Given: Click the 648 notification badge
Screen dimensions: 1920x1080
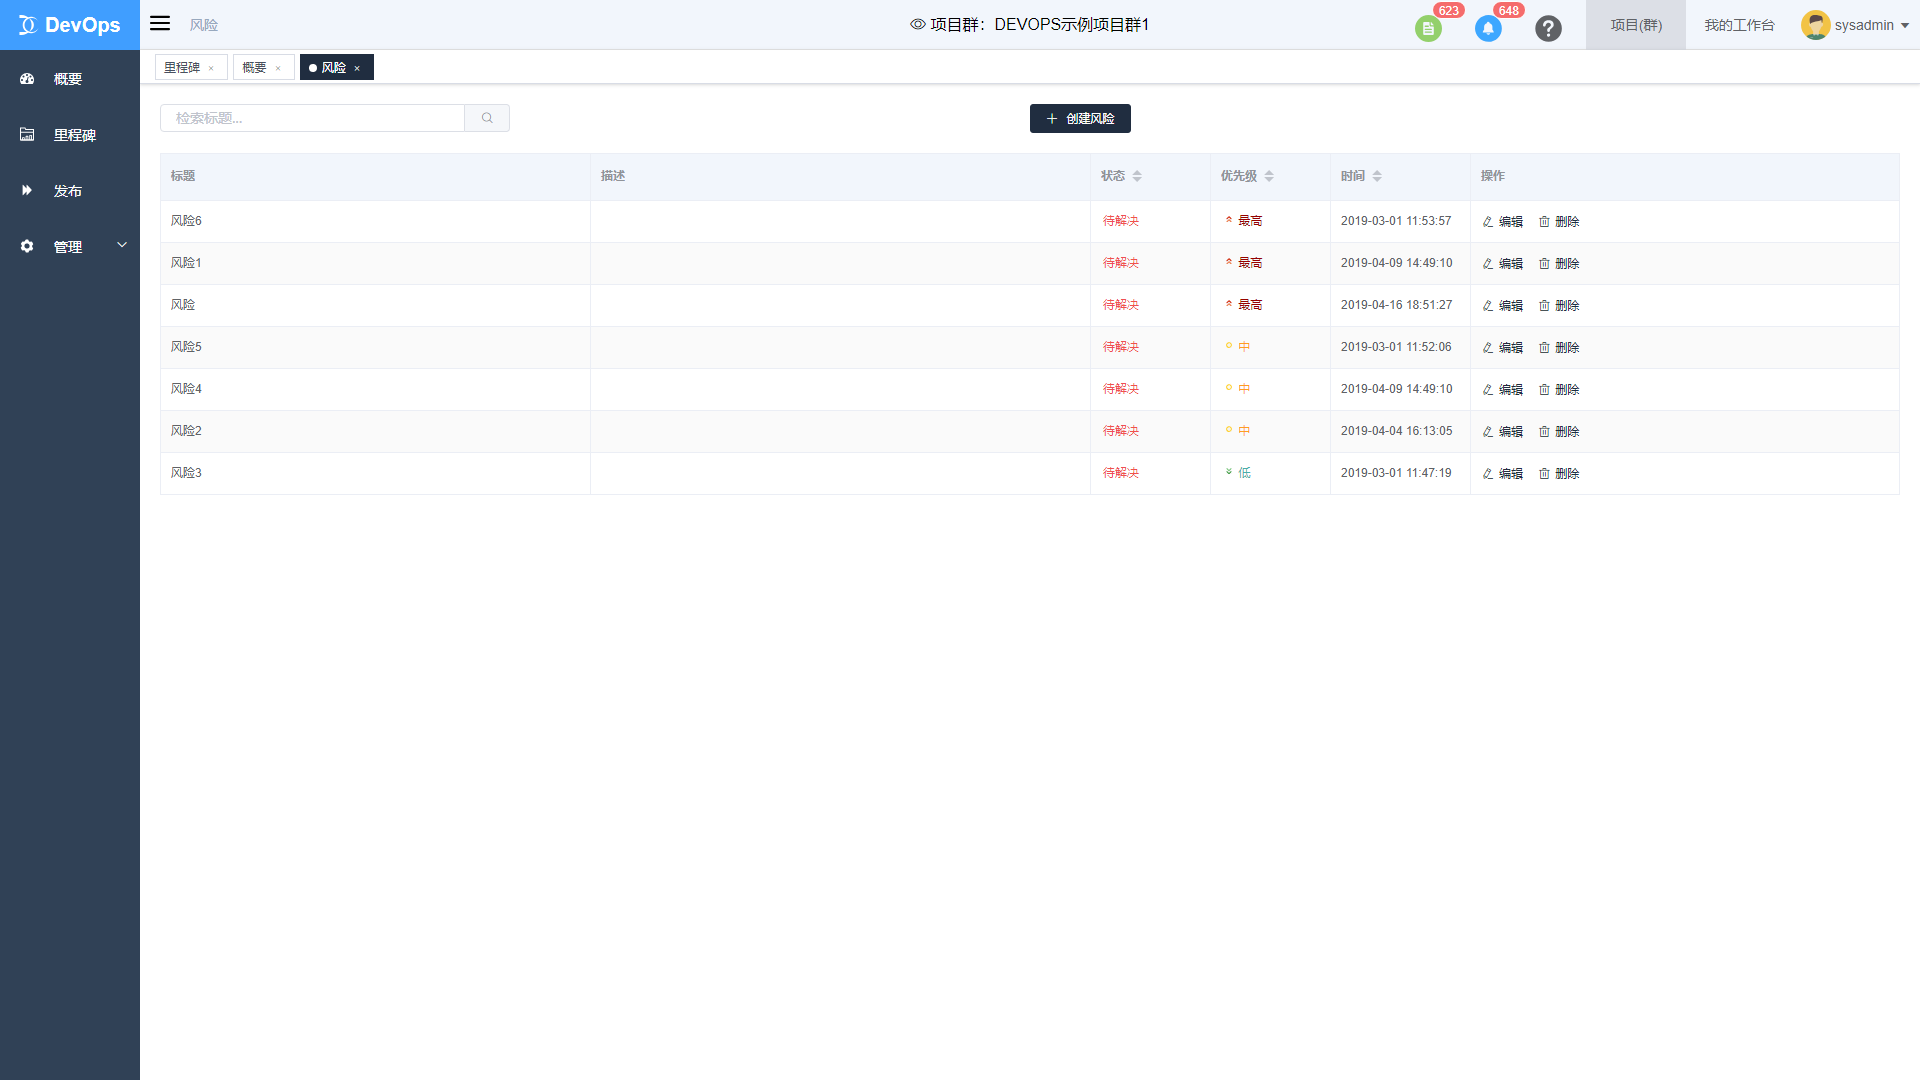Looking at the screenshot, I should pos(1508,10).
